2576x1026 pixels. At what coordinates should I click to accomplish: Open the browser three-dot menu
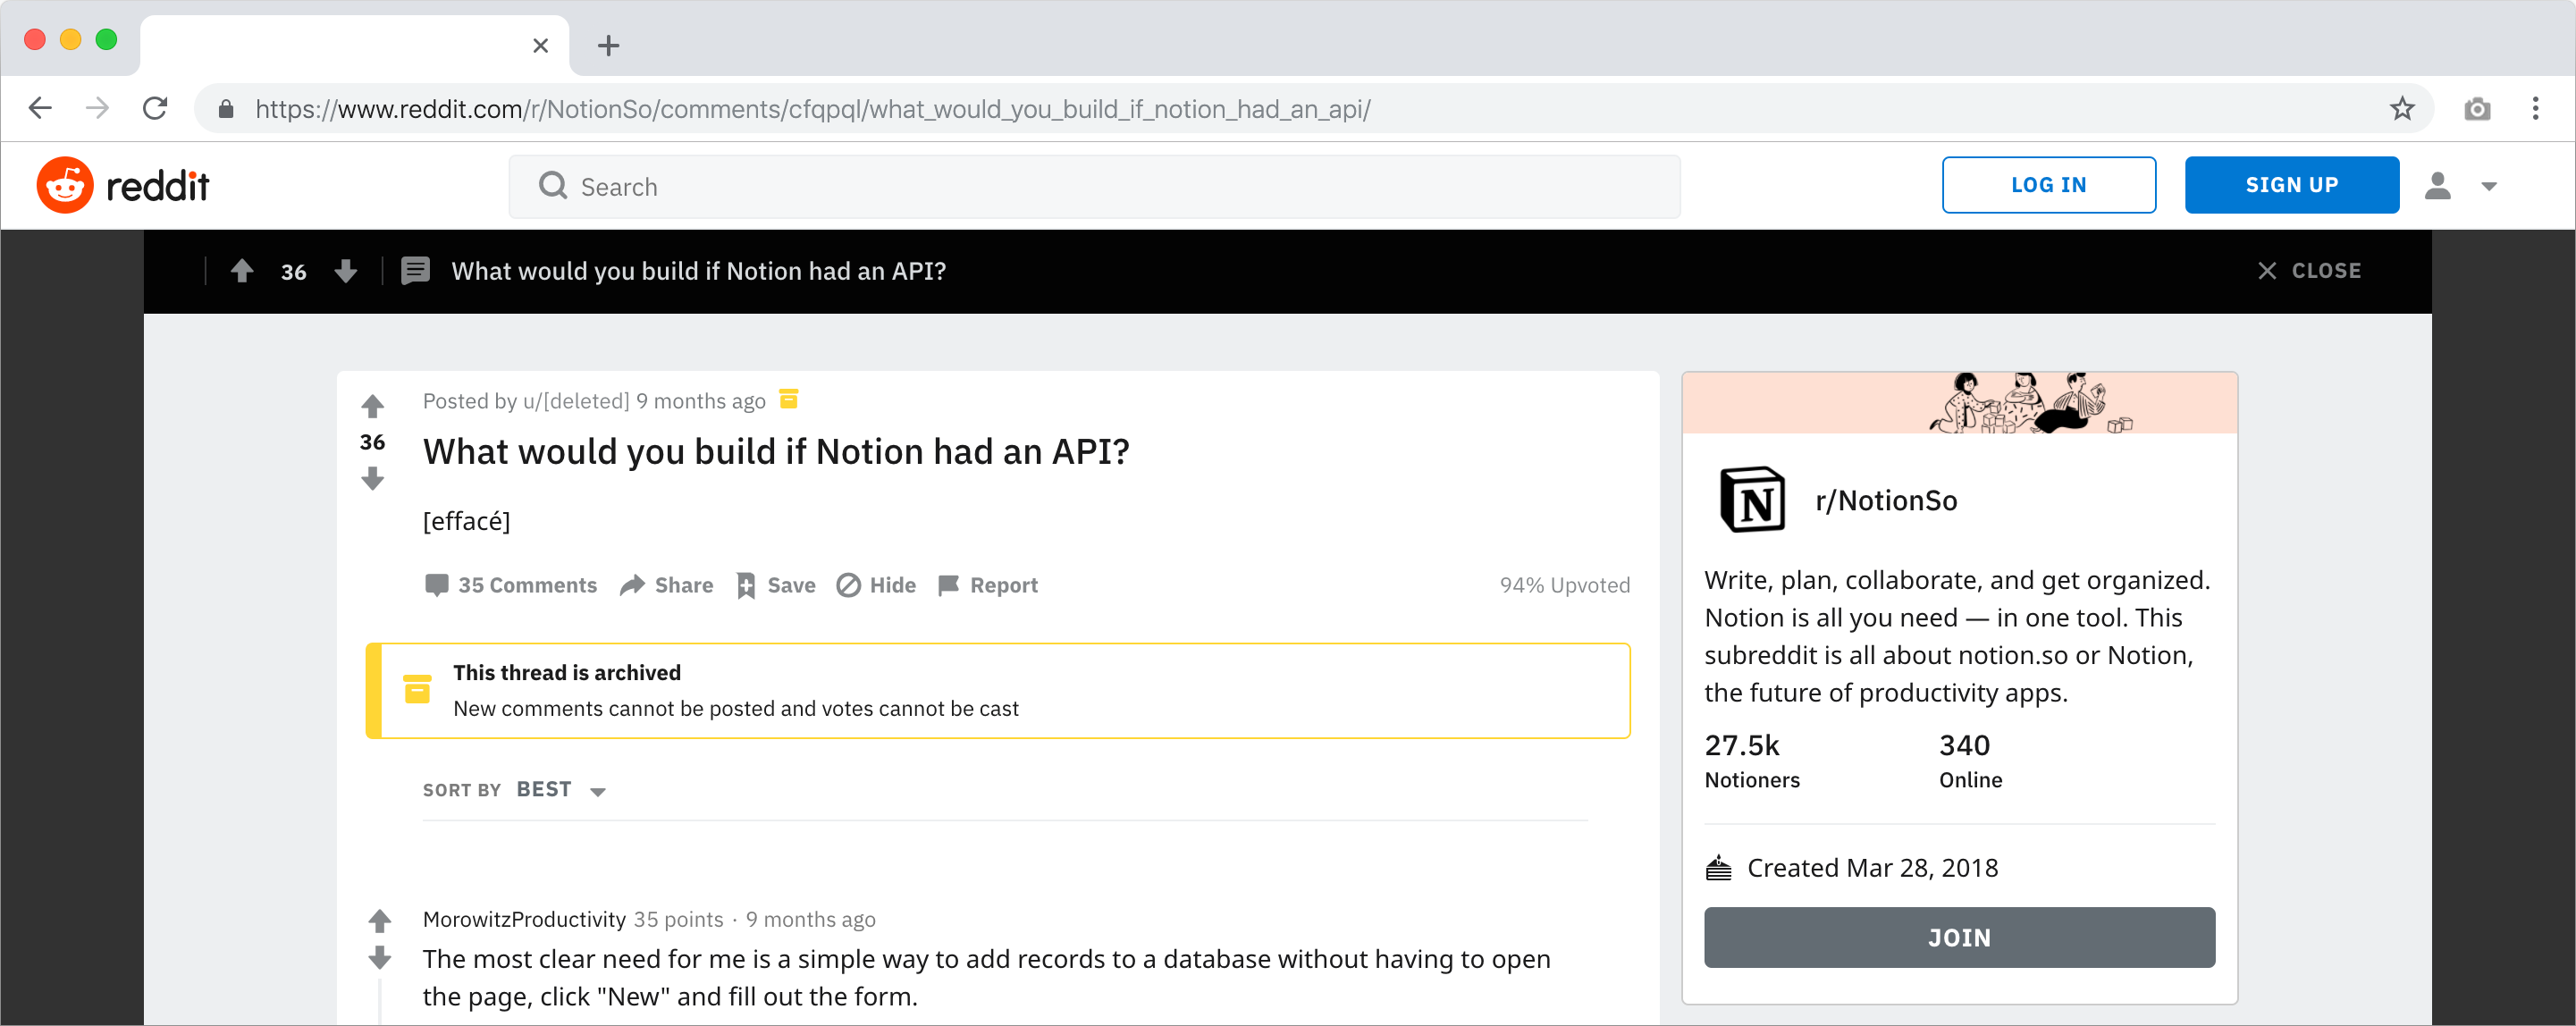(x=2535, y=108)
